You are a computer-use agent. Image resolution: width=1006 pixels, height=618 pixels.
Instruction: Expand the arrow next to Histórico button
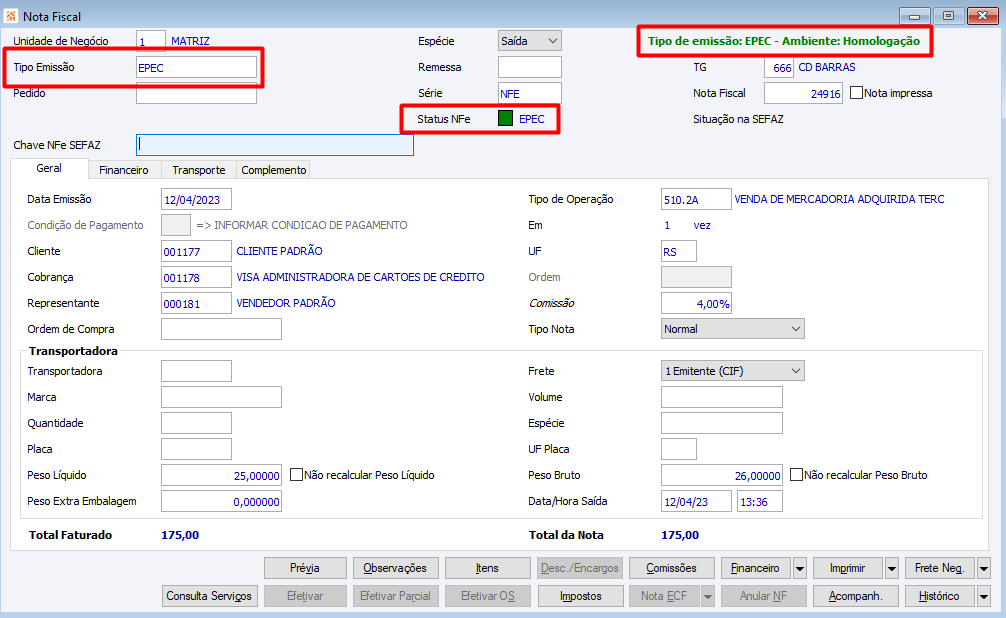[984, 596]
